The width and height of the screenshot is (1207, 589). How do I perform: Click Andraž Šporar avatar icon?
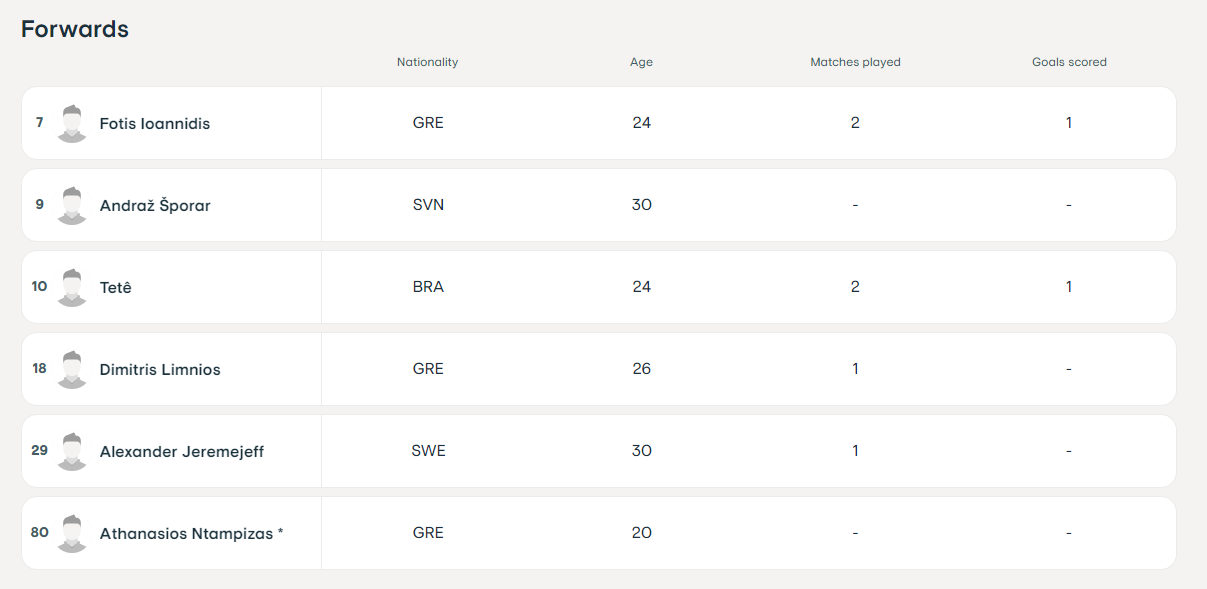[x=72, y=205]
